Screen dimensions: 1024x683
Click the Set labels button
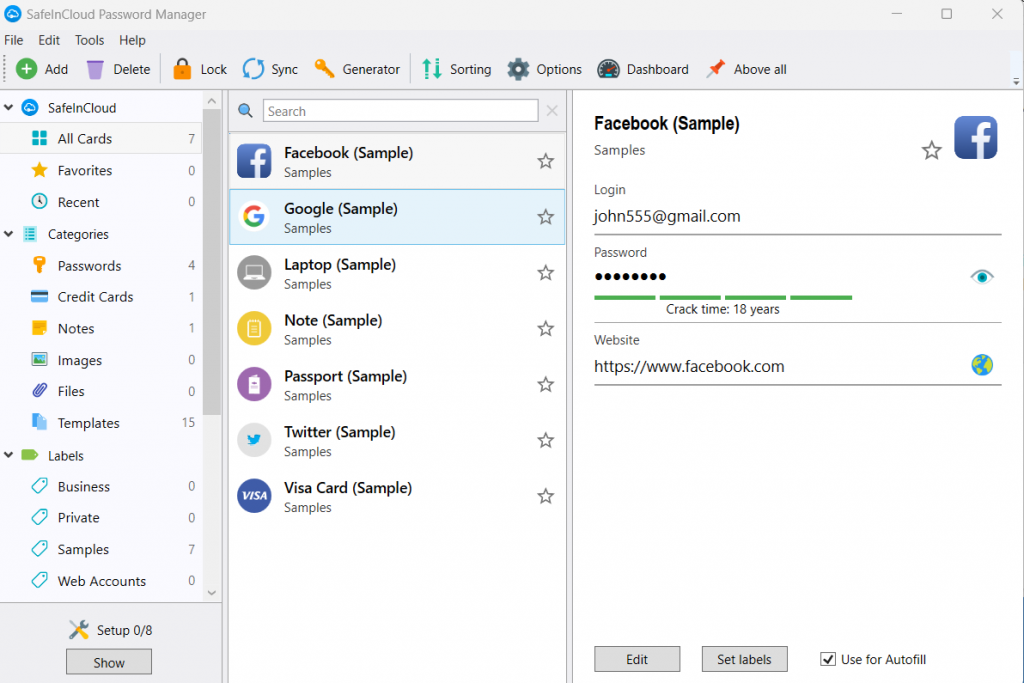(744, 658)
